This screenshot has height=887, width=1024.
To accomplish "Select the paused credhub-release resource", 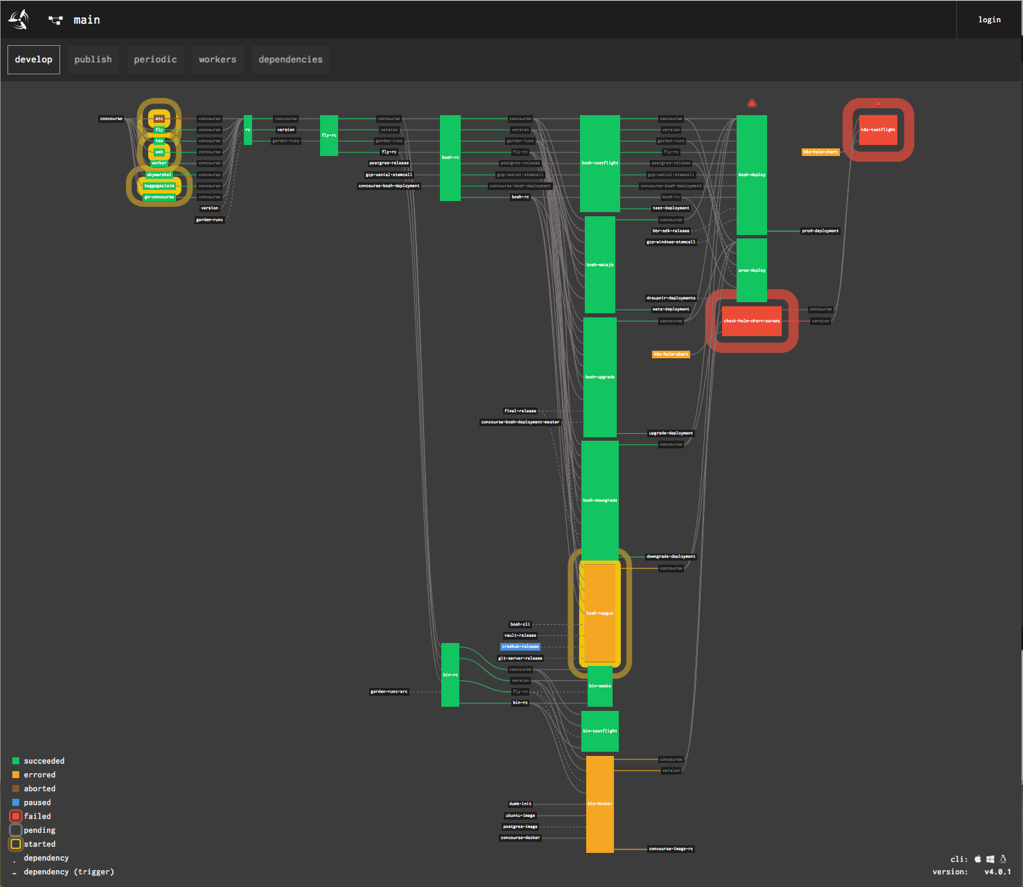I will coord(520,646).
